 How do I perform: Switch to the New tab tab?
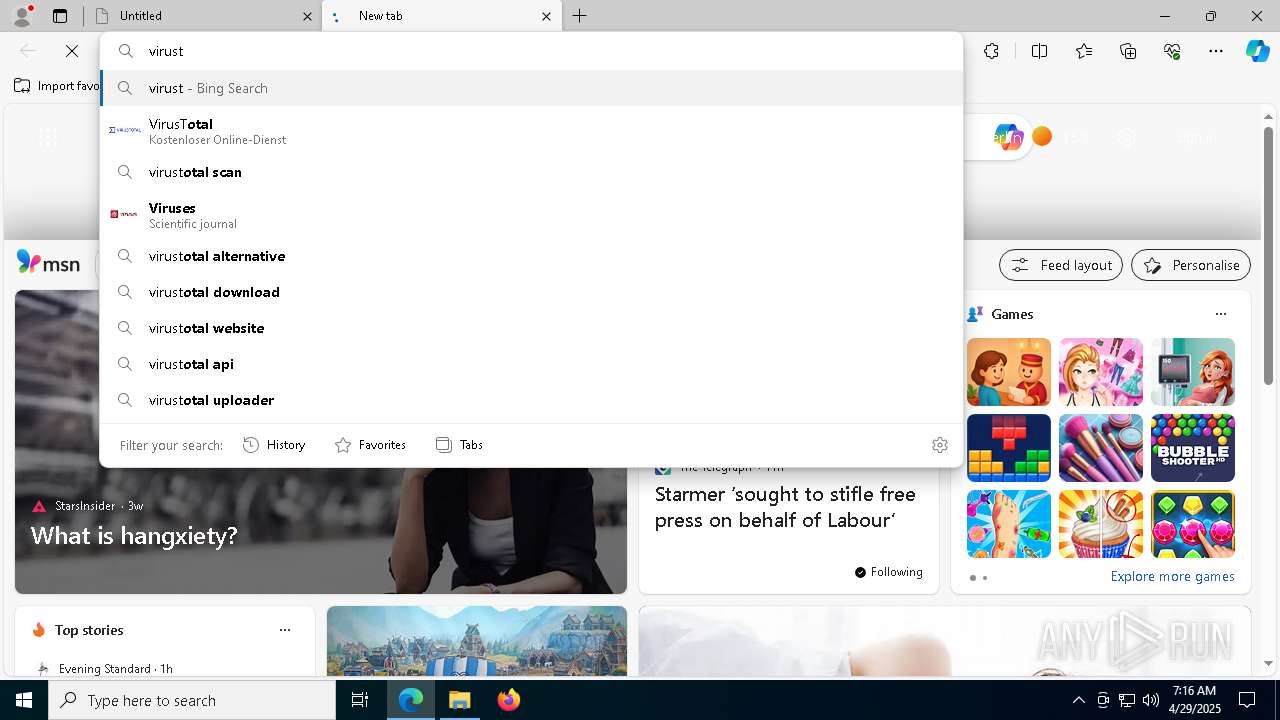pyautogui.click(x=441, y=16)
